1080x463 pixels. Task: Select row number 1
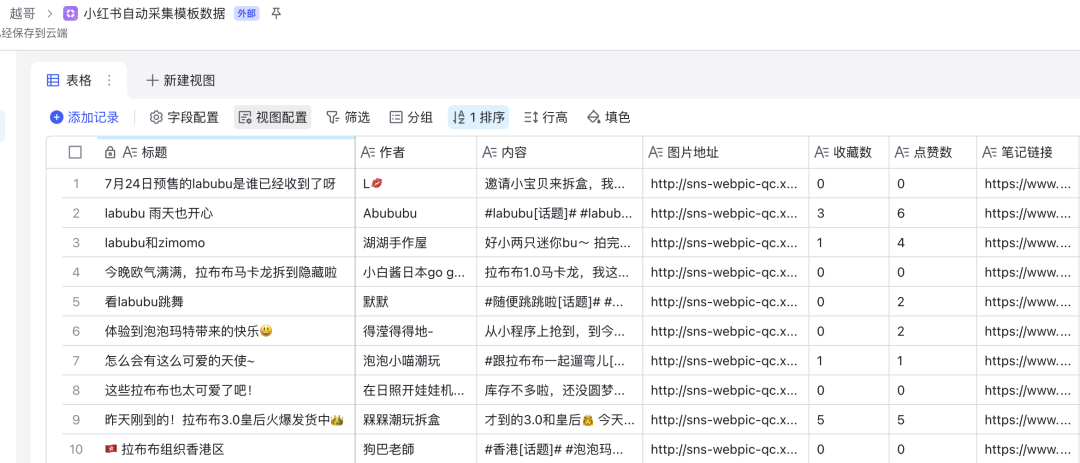(x=76, y=184)
